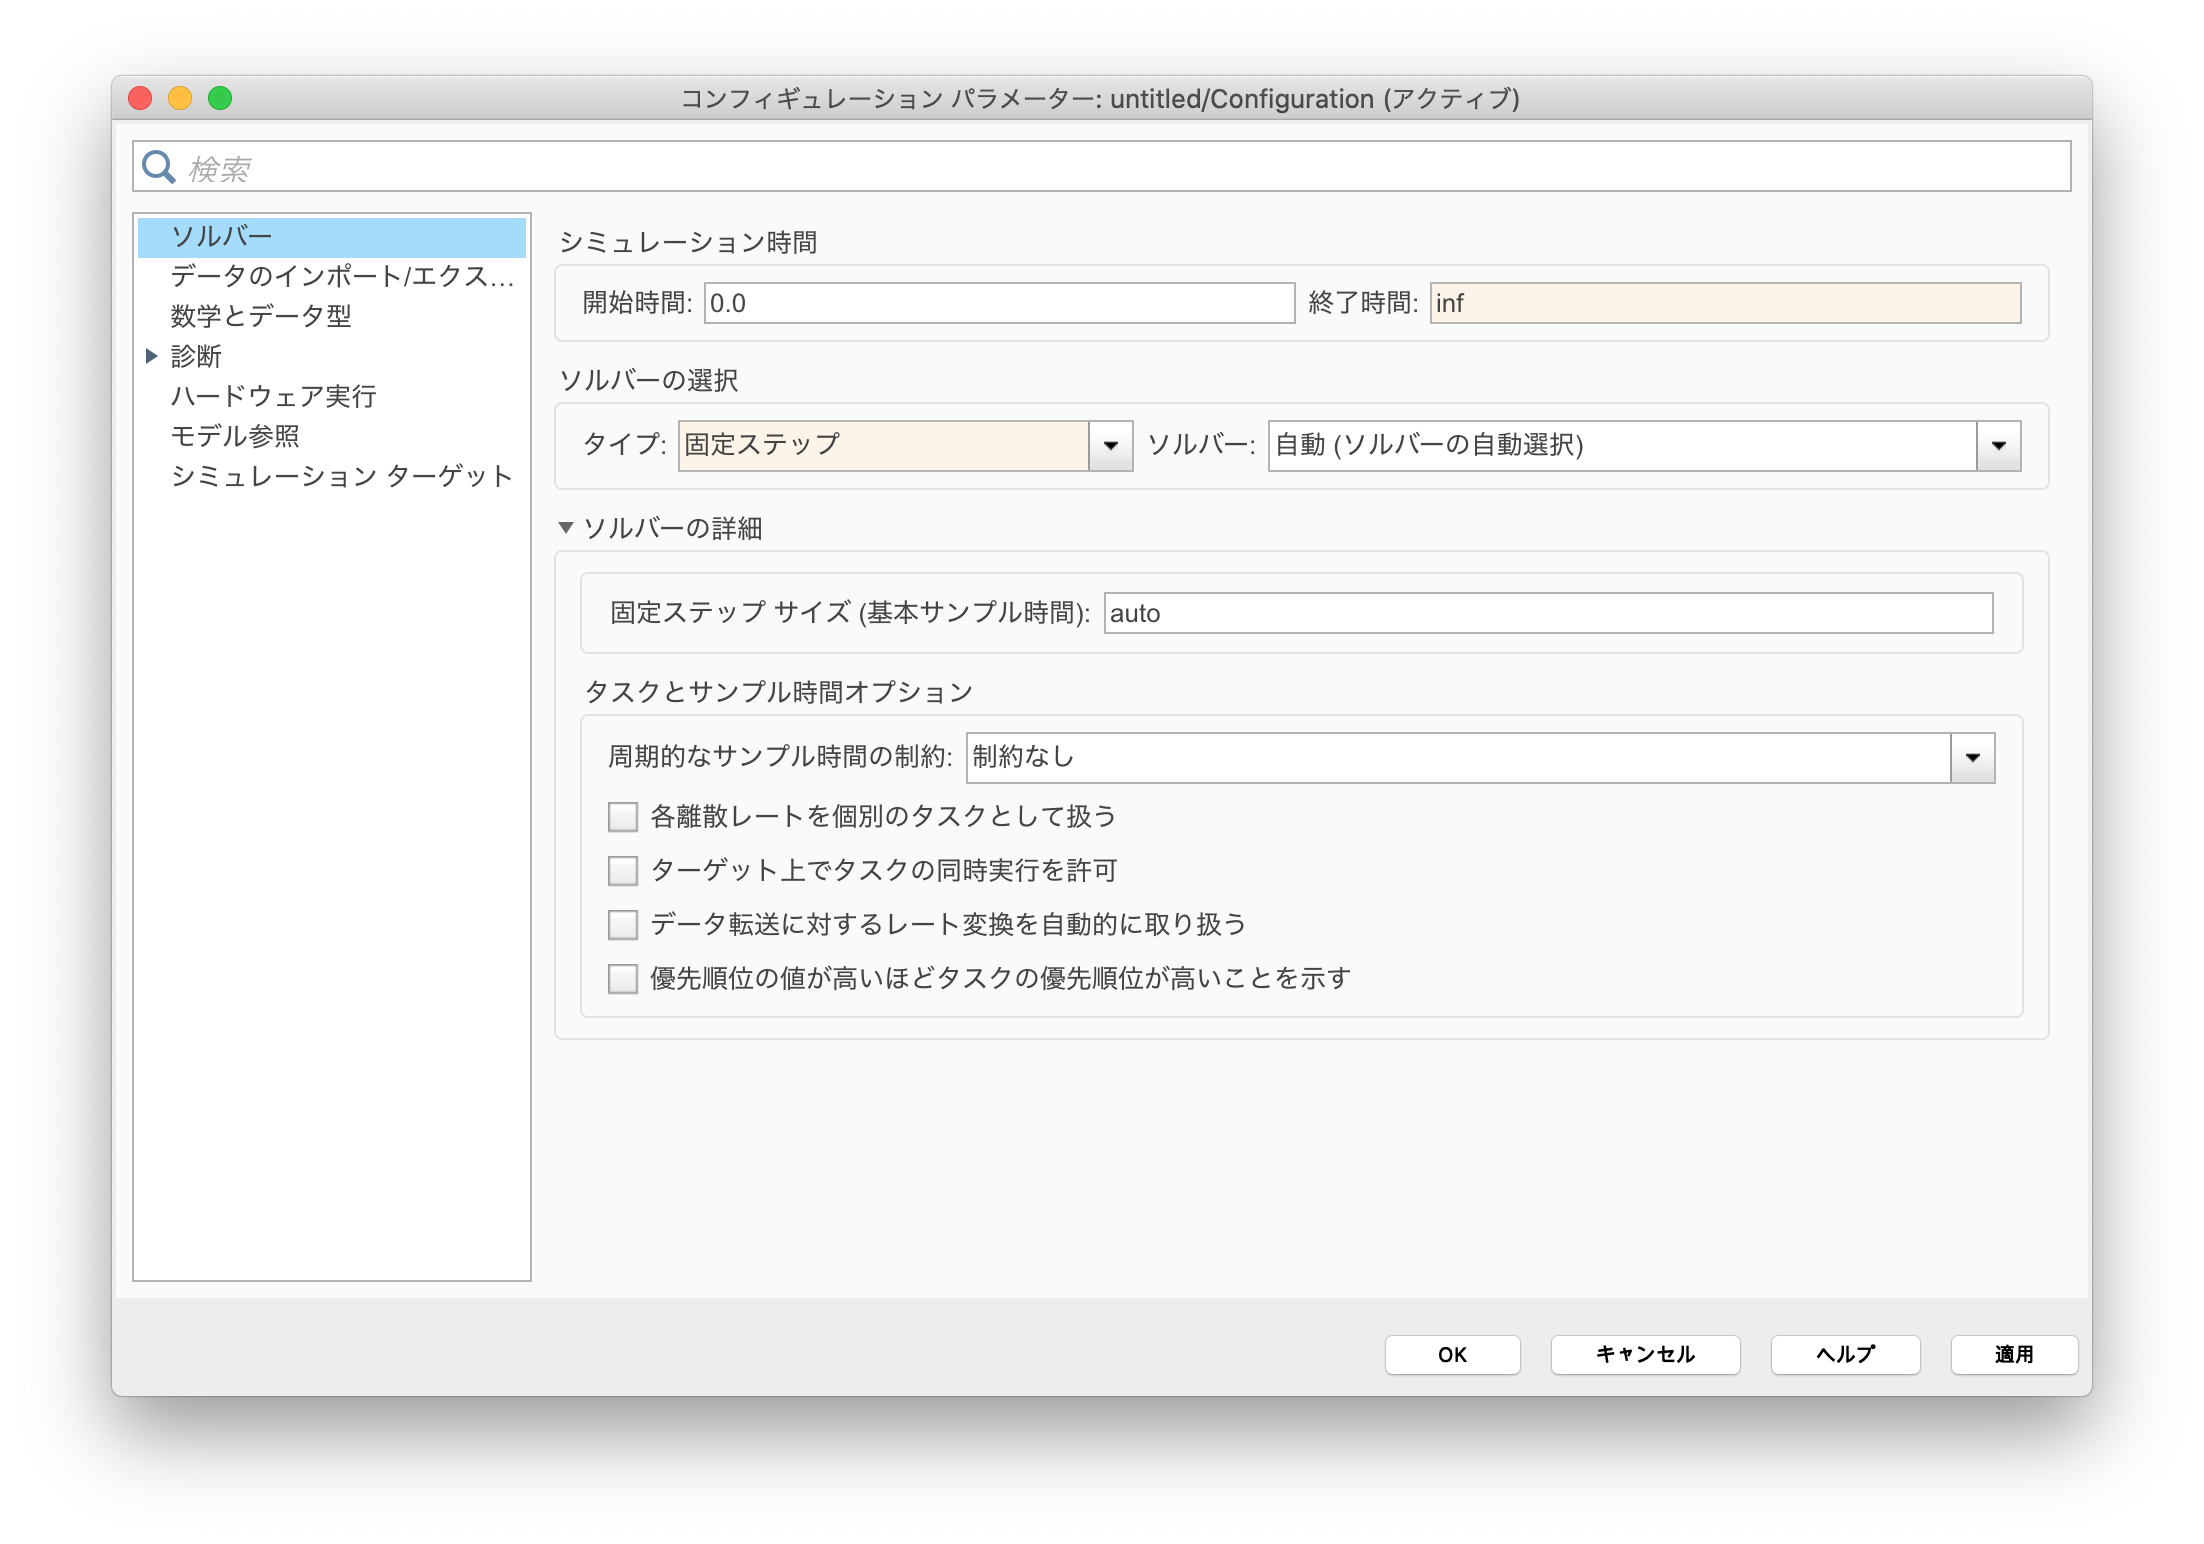Click the red close window button
Screen dimensions: 2204x1544
pos(140,98)
